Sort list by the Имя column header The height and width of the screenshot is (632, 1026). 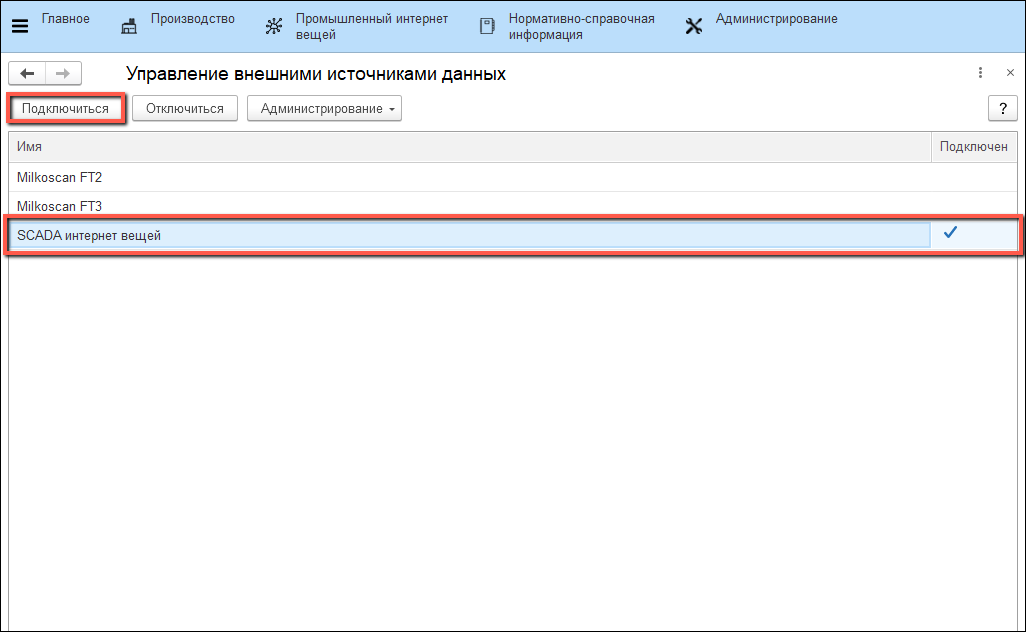pyautogui.click(x=470, y=147)
